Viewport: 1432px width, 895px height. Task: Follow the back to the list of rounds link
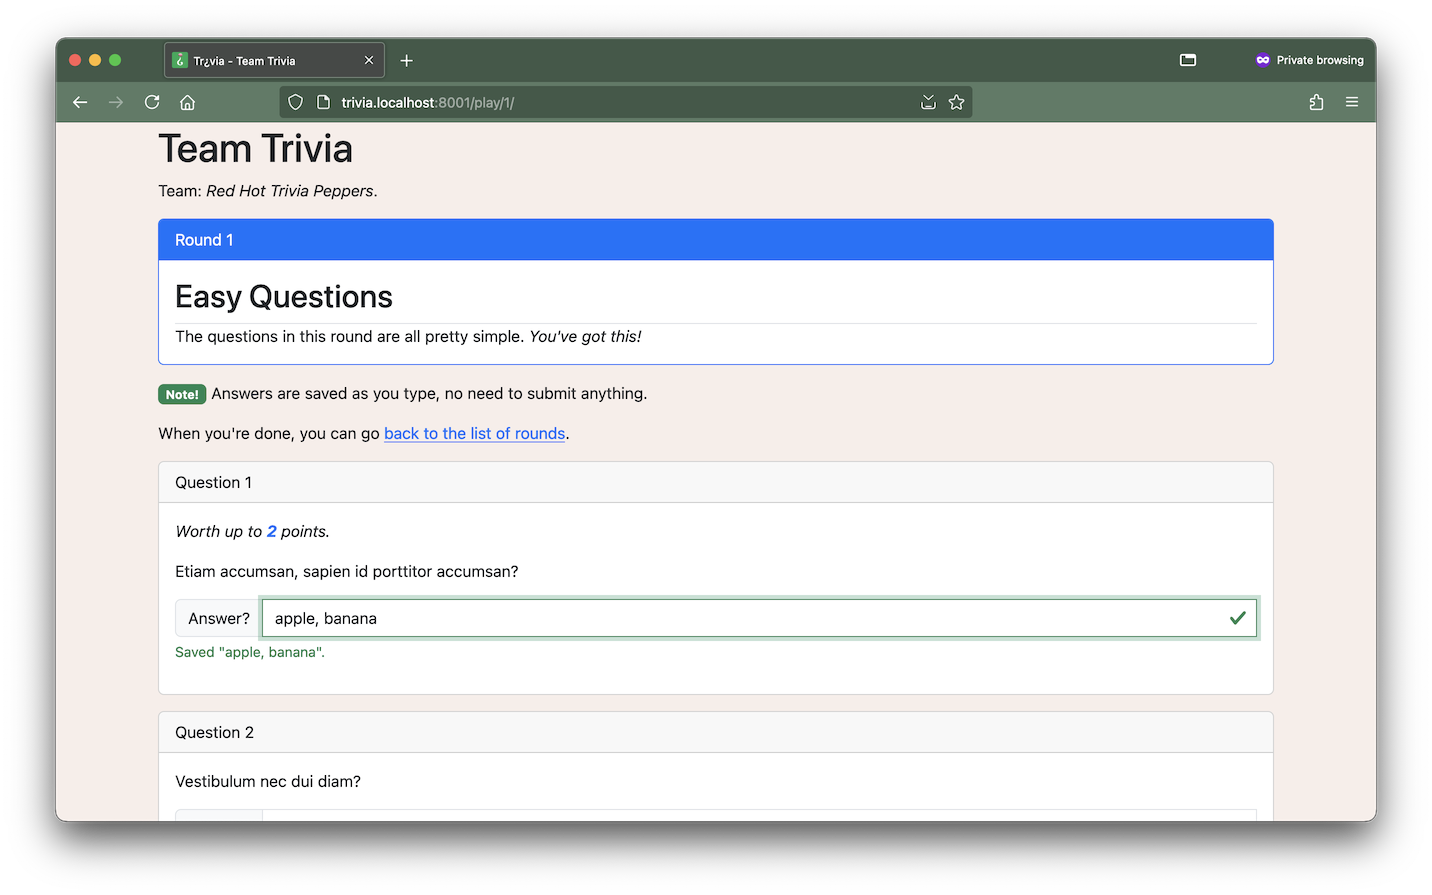click(474, 433)
